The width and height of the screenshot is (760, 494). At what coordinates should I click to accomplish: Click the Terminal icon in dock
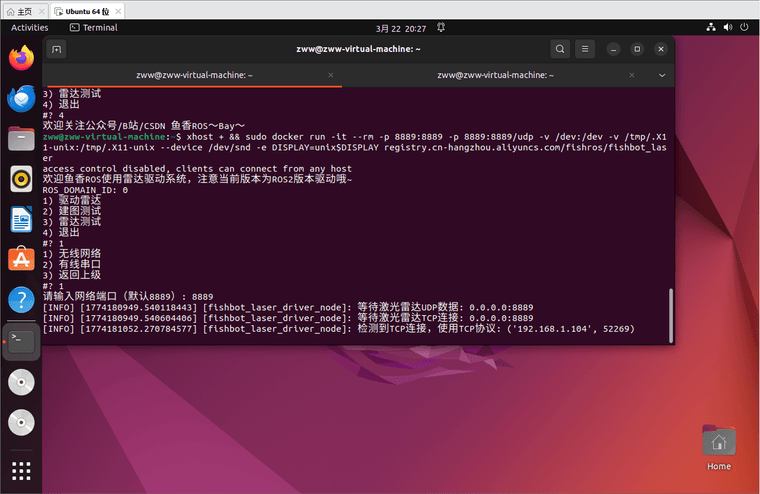point(21,342)
